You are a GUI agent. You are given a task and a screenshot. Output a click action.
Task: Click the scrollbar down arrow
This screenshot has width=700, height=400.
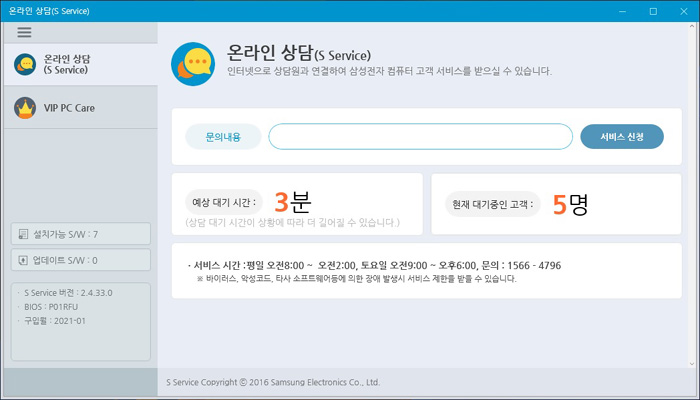pos(692,364)
